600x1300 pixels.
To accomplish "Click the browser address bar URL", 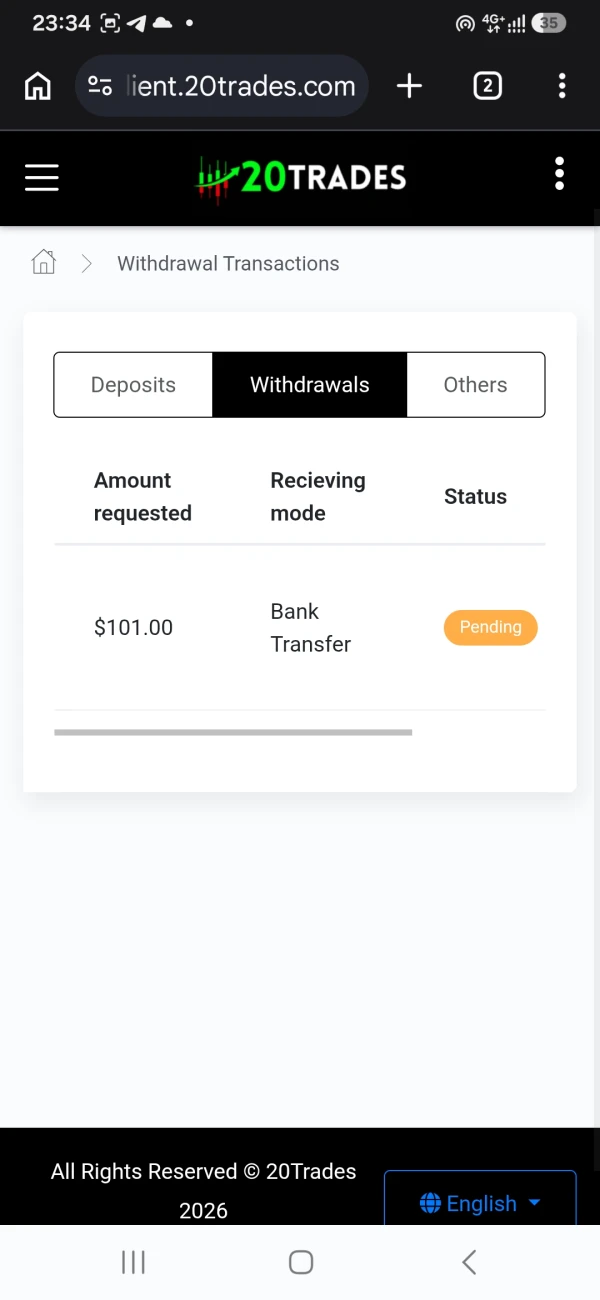I will [x=242, y=86].
